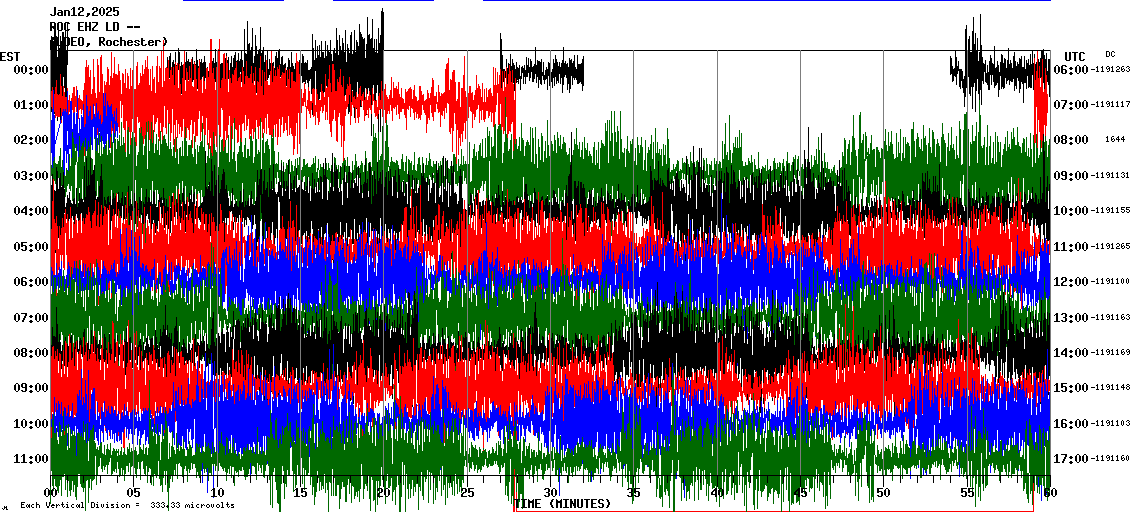Click the Each Vertical Division scale text
1130x519 pixels.
click(x=127, y=505)
